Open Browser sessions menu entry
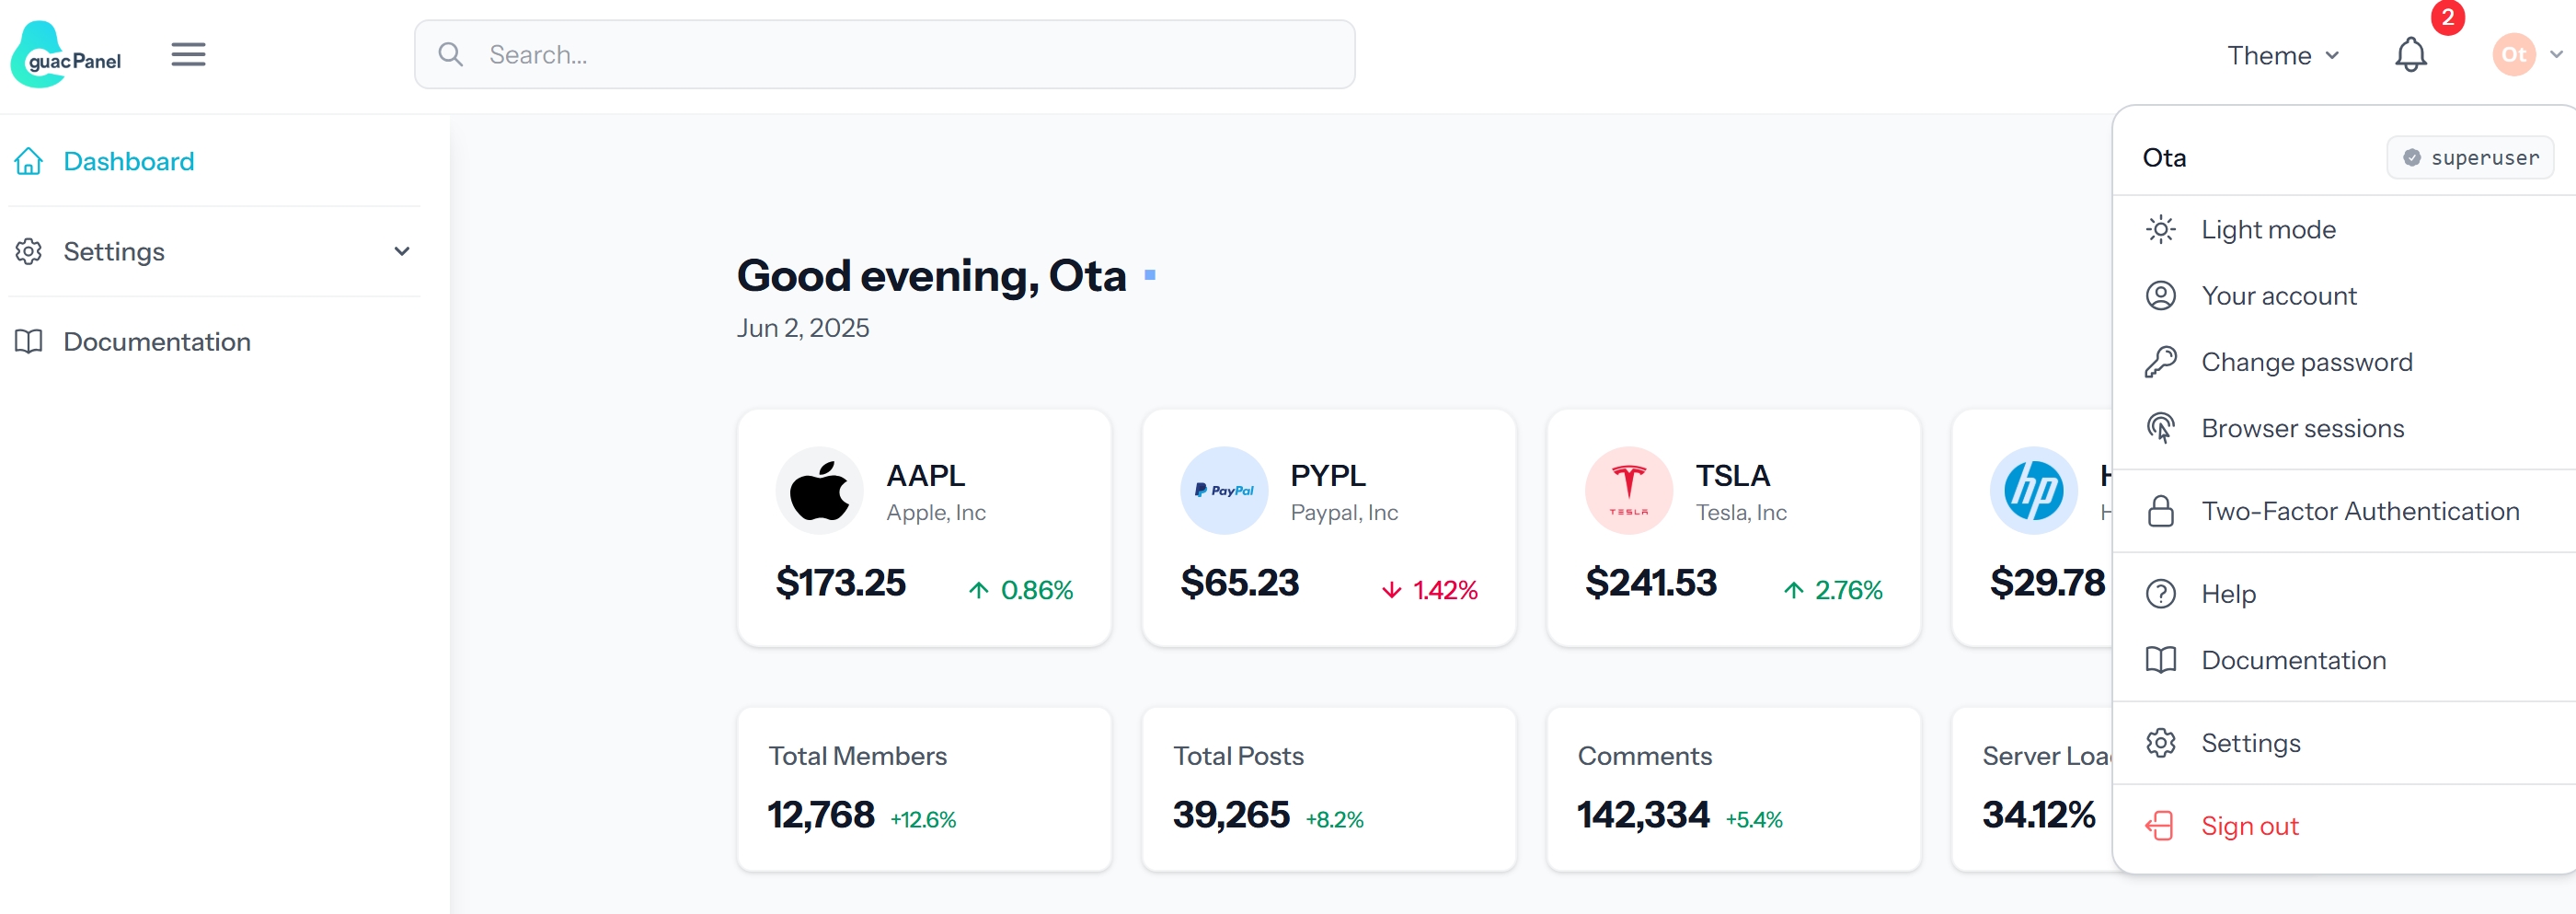Image resolution: width=2576 pixels, height=914 pixels. click(x=2345, y=428)
